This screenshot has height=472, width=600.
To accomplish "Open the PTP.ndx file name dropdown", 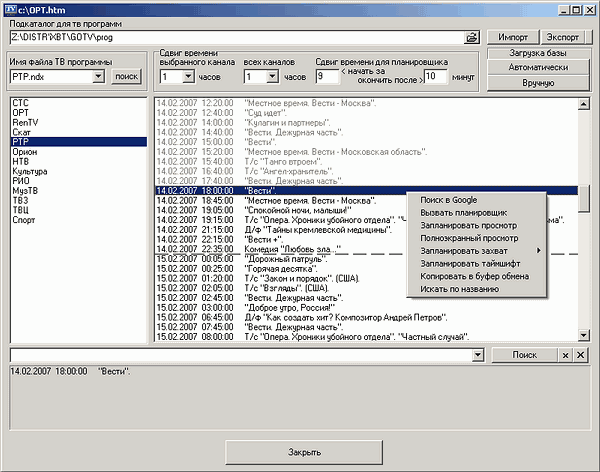I will click(x=98, y=76).
